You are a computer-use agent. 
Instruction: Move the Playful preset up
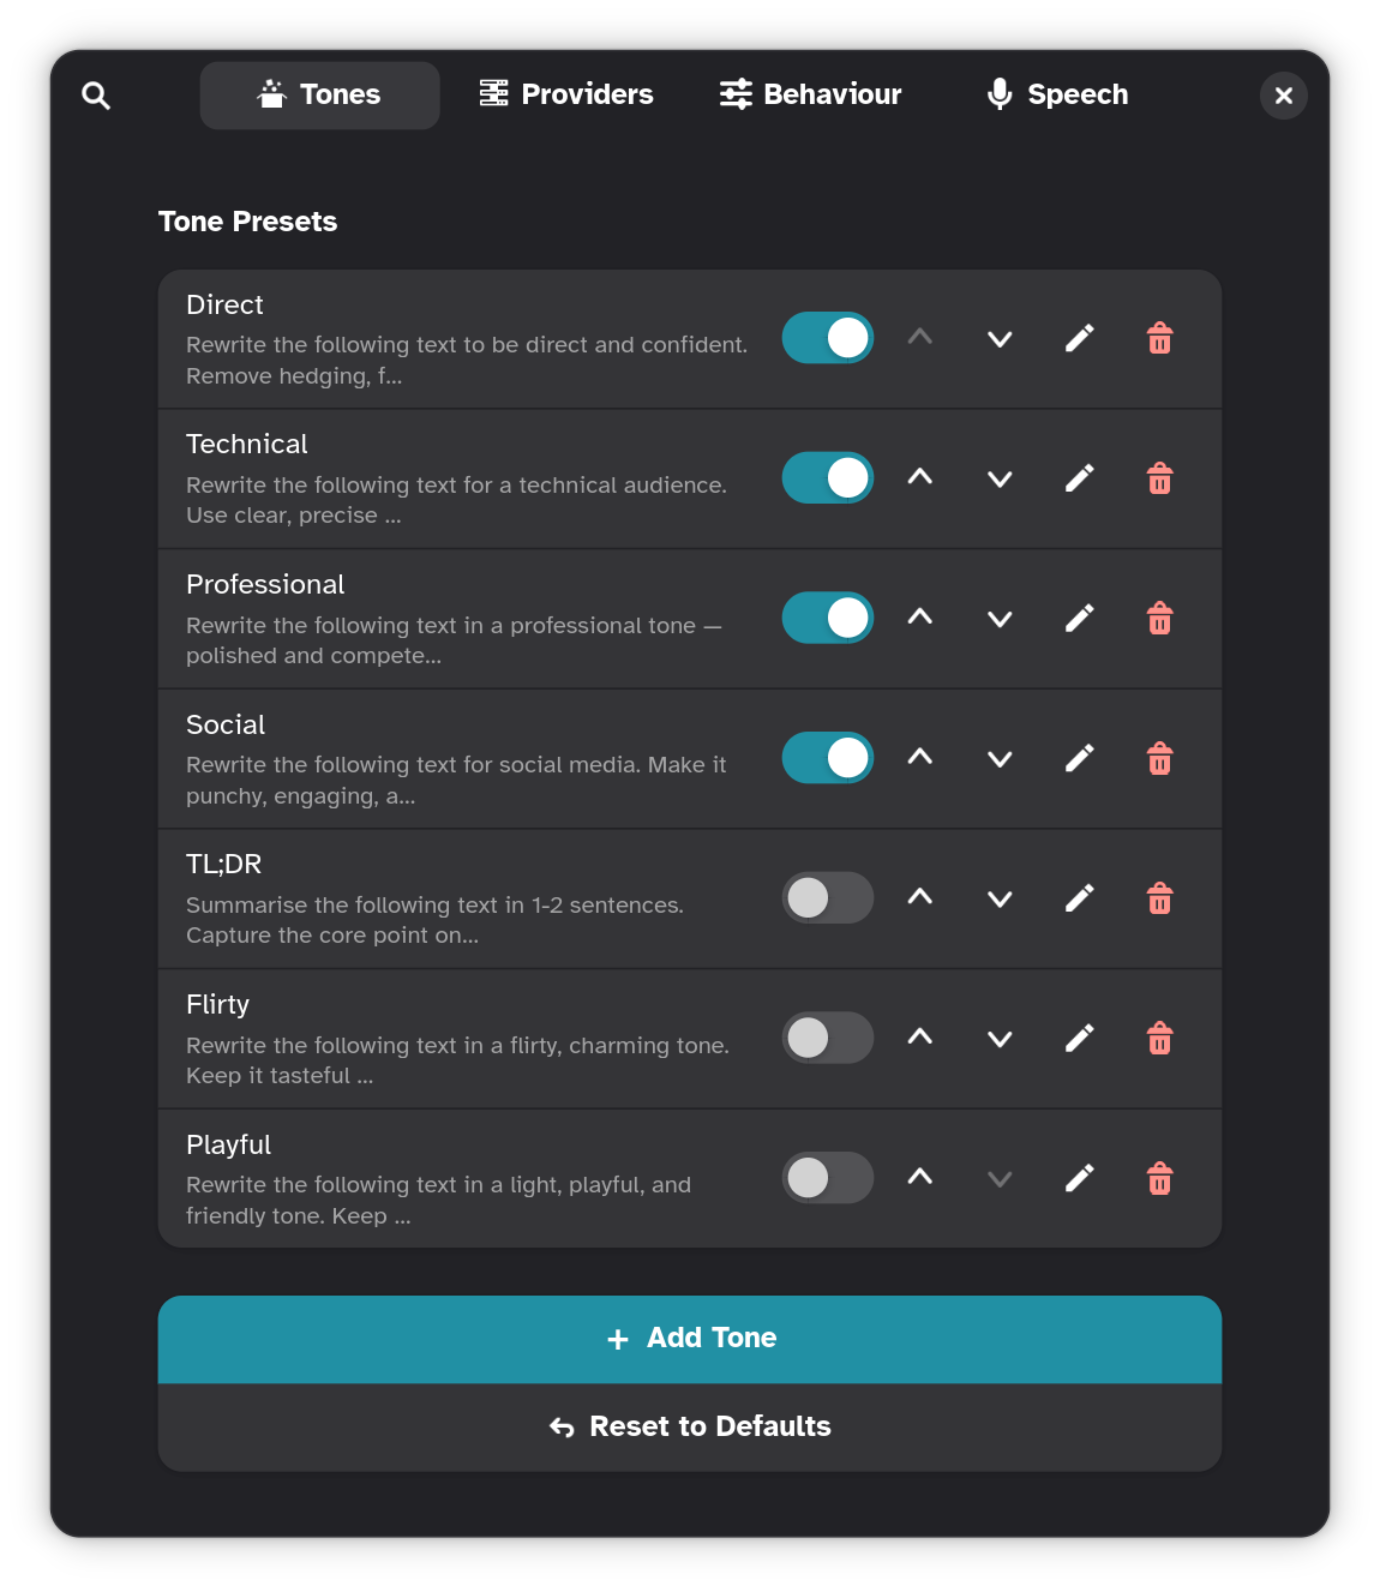pyautogui.click(x=920, y=1178)
